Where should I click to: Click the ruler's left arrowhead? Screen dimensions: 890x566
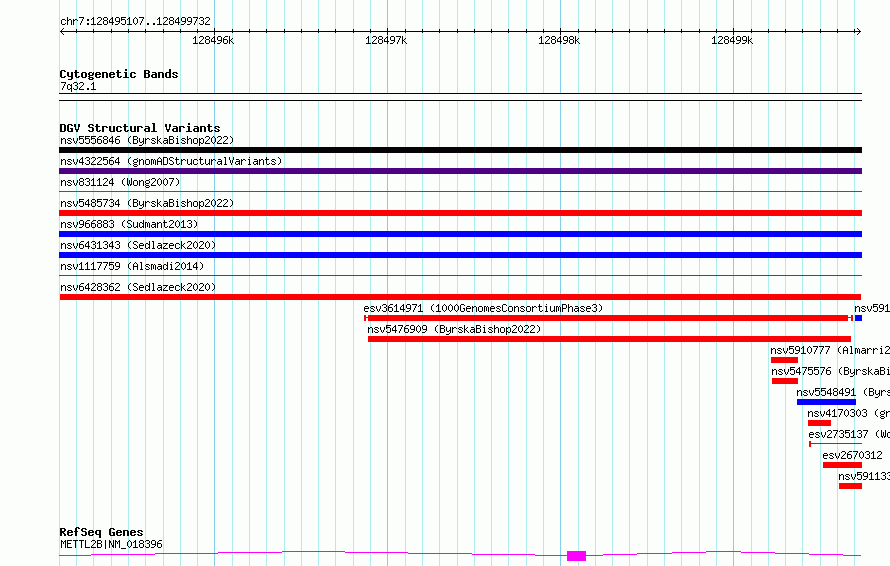tap(62, 32)
